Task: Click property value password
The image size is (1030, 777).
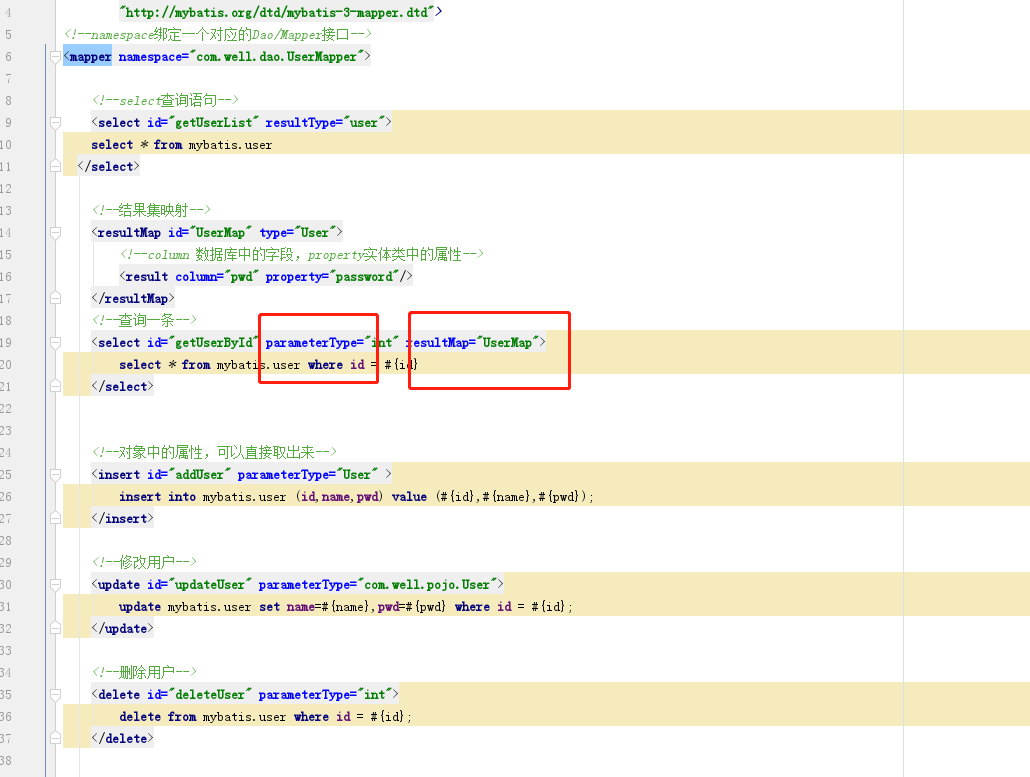Action: pos(364,277)
